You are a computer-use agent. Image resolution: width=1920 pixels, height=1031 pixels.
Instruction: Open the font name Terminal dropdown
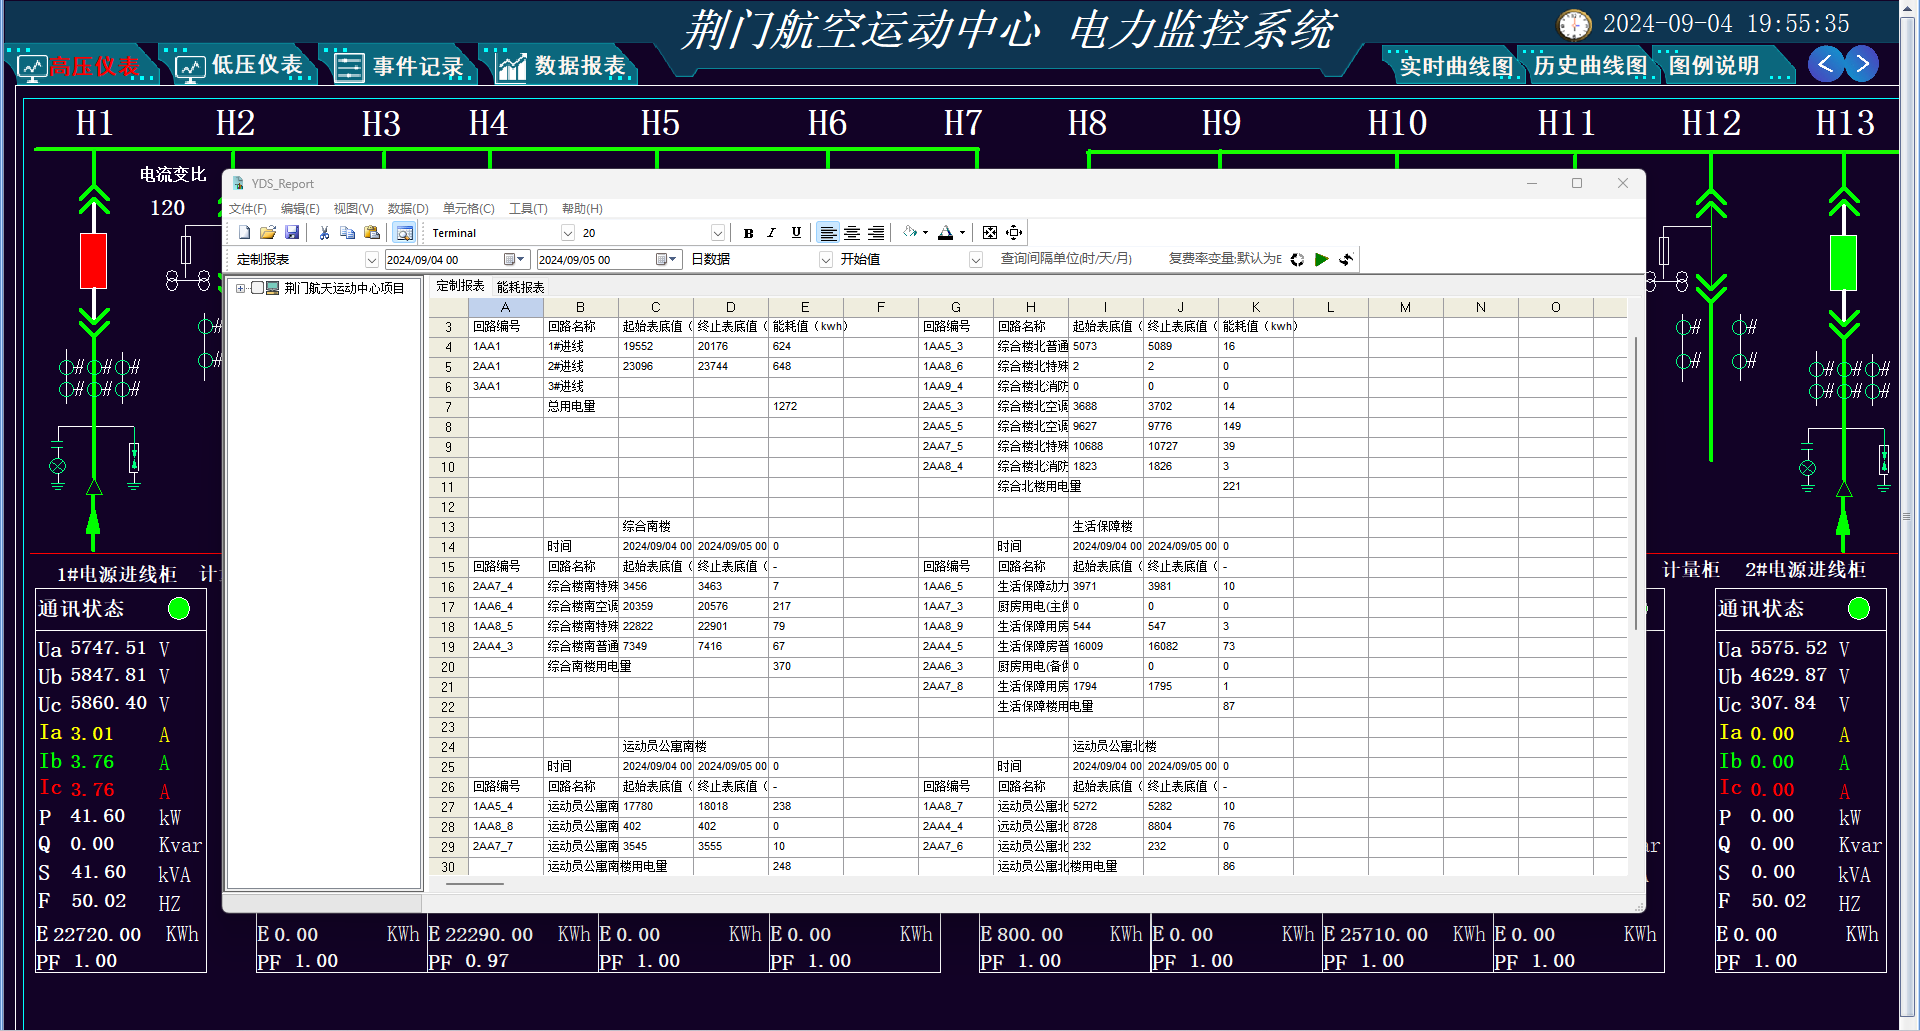coord(568,233)
